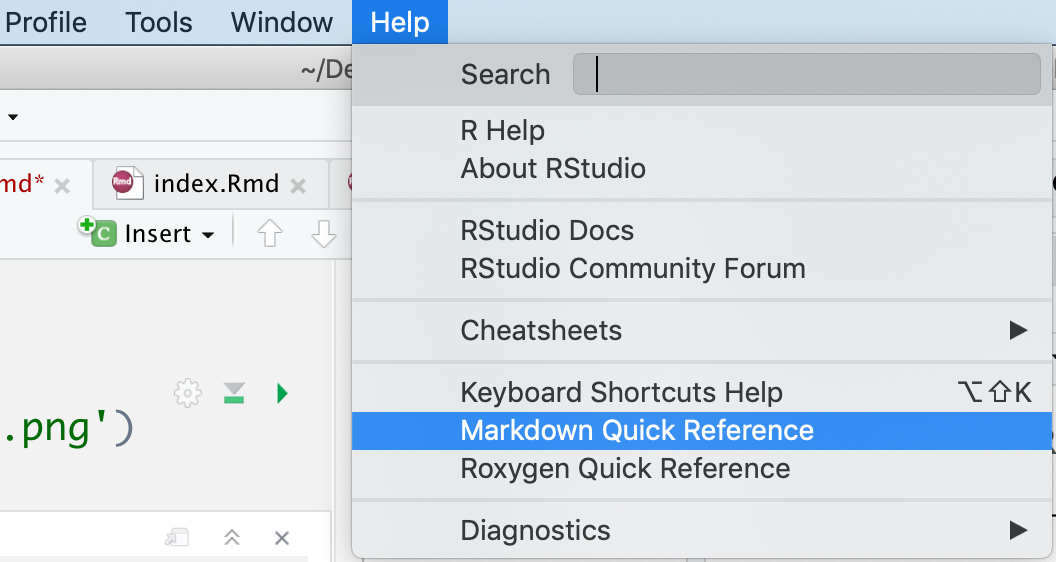Image resolution: width=1056 pixels, height=562 pixels.
Task: Open the Tools menu
Action: [x=159, y=22]
